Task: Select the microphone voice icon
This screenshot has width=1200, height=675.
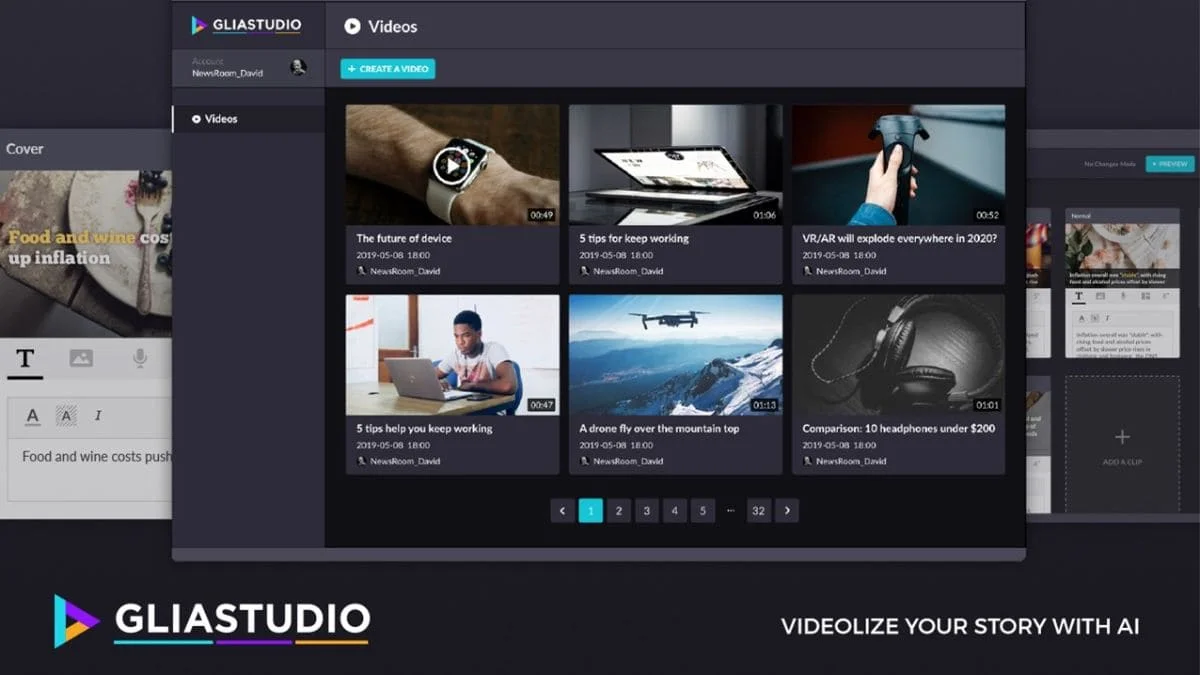Action: [140, 358]
